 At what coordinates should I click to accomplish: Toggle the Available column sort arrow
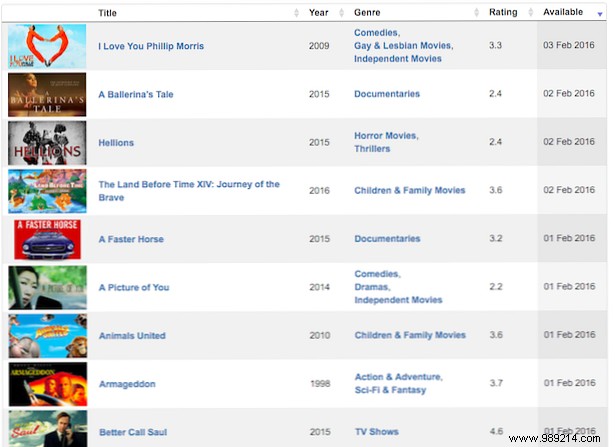click(x=599, y=13)
